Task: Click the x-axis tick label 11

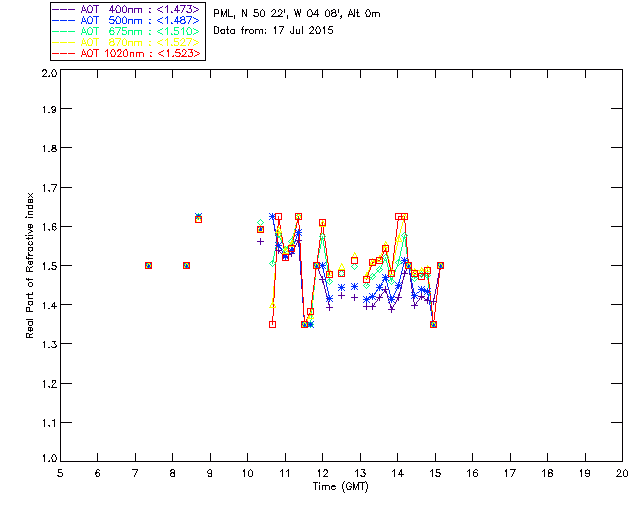Action: [285, 473]
